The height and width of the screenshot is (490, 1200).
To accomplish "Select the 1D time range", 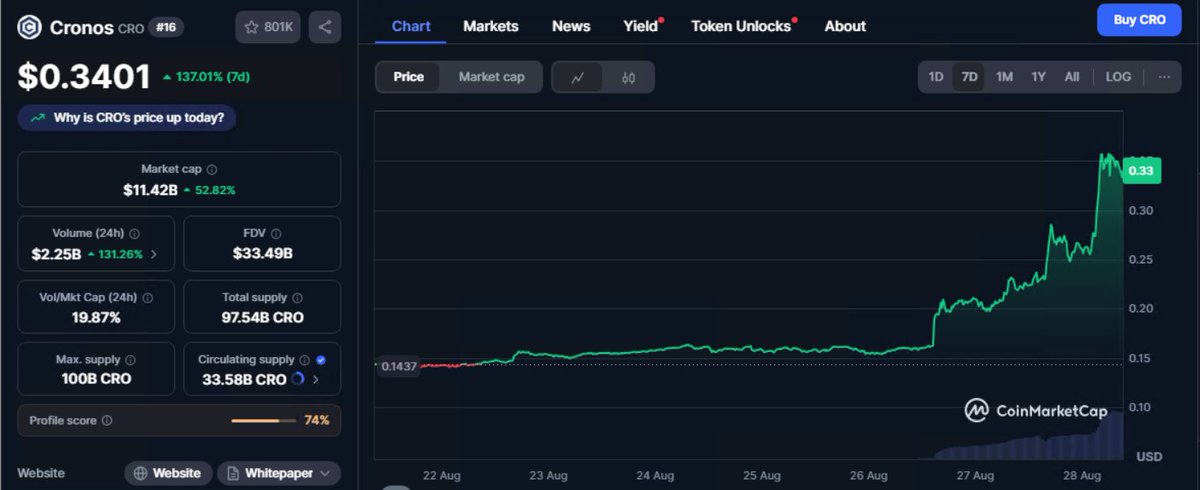I will [x=935, y=77].
